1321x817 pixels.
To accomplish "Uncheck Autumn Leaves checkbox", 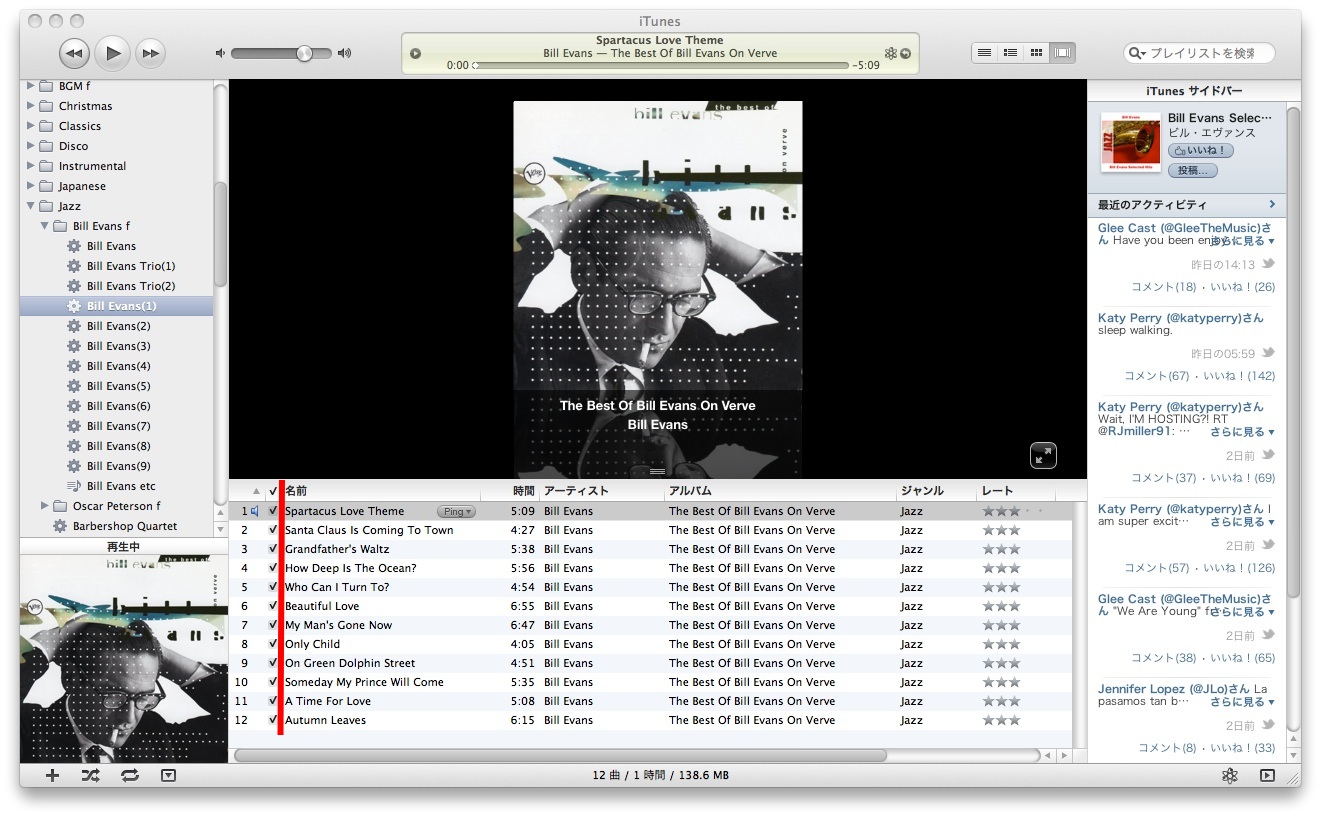I will tap(273, 720).
